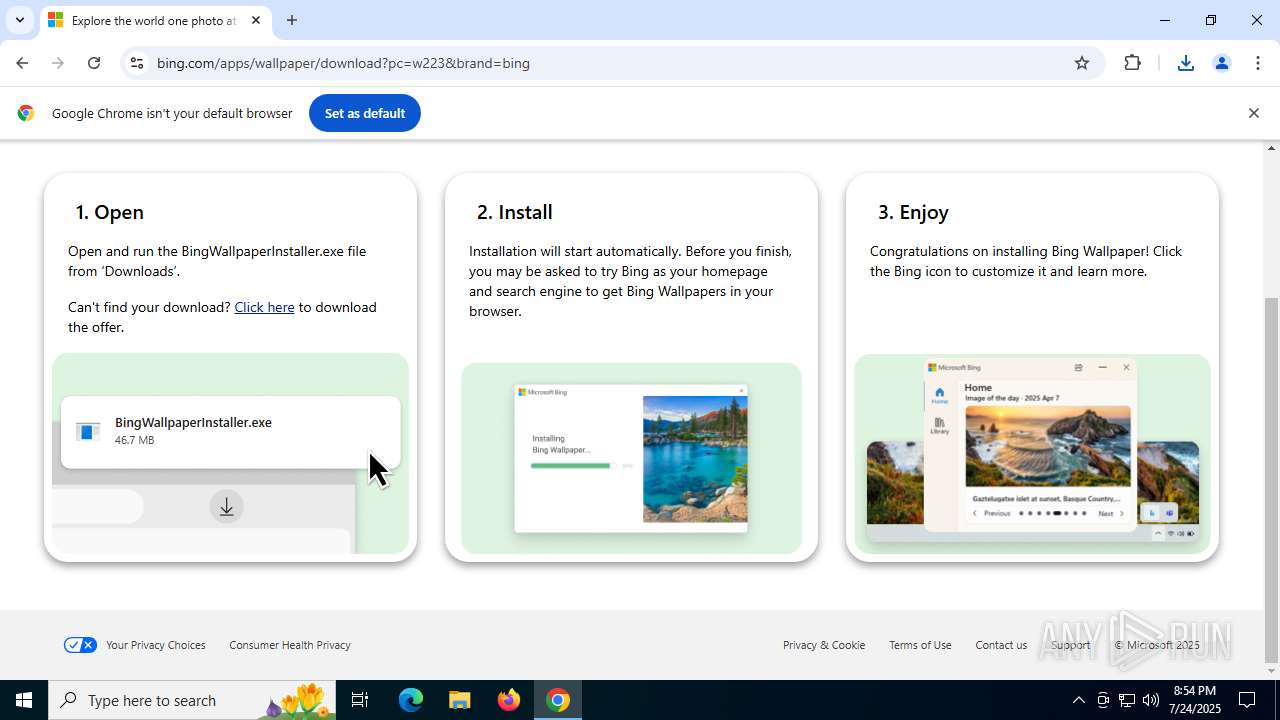
Task: Click the '3. Enjoy' heading
Action: tap(914, 212)
